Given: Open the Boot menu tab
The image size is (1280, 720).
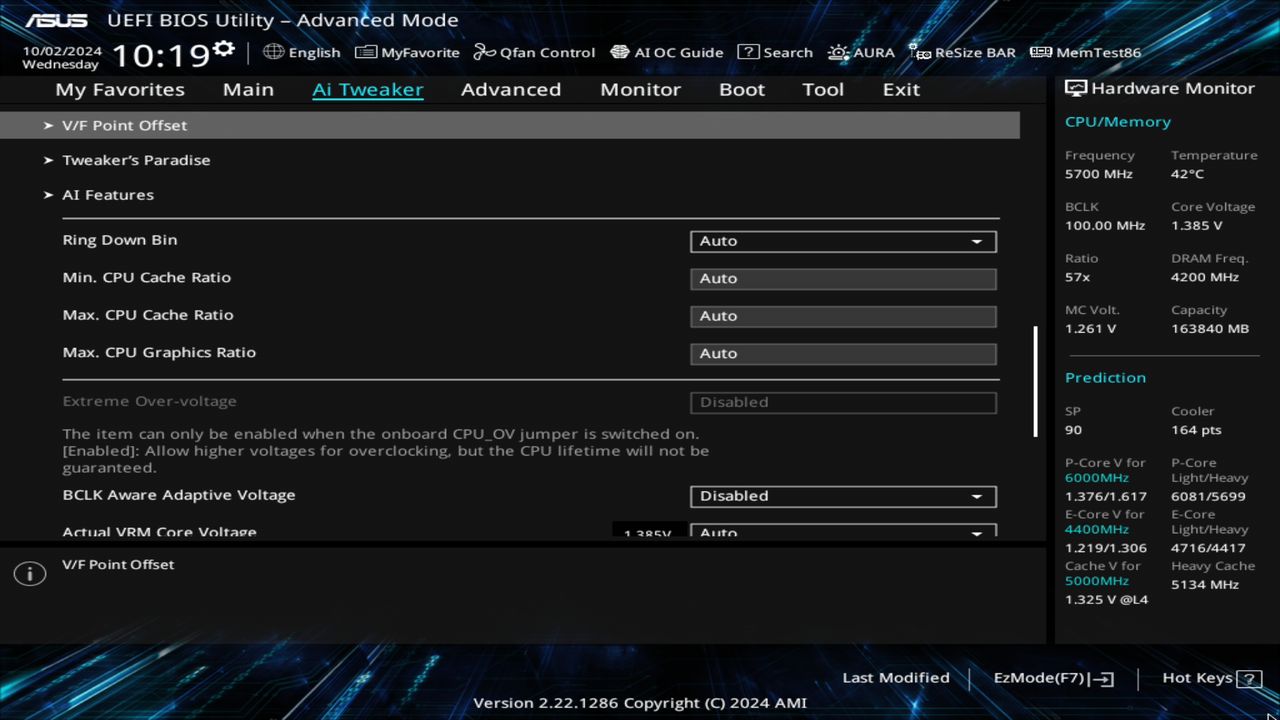Looking at the screenshot, I should click(741, 89).
